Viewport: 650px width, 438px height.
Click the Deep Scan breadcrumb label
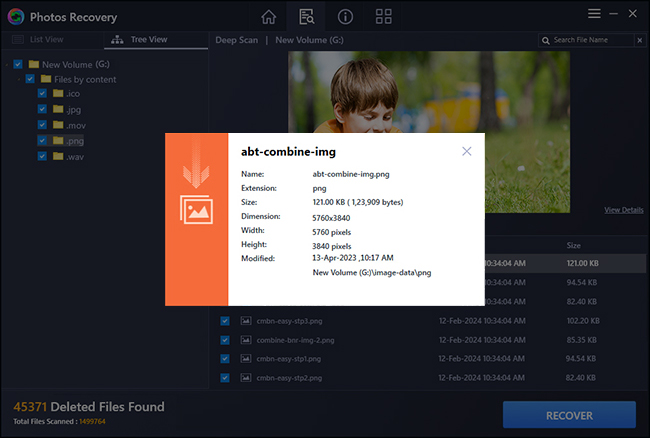pos(236,40)
